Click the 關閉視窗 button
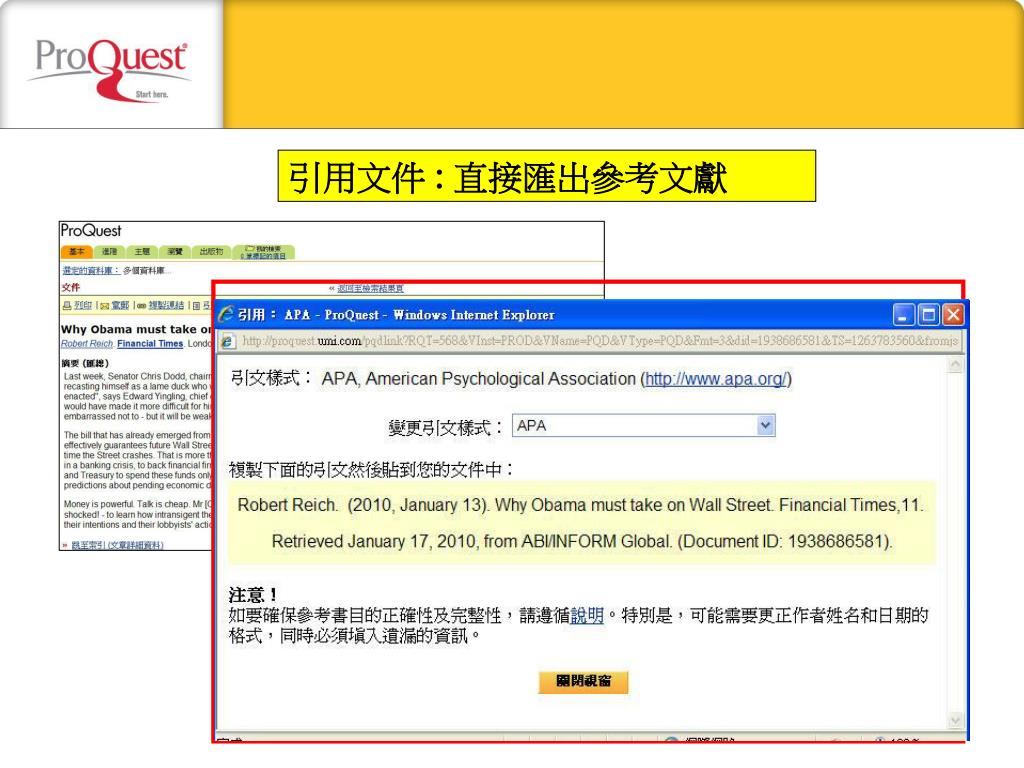This screenshot has width=1024, height=768. (x=583, y=681)
